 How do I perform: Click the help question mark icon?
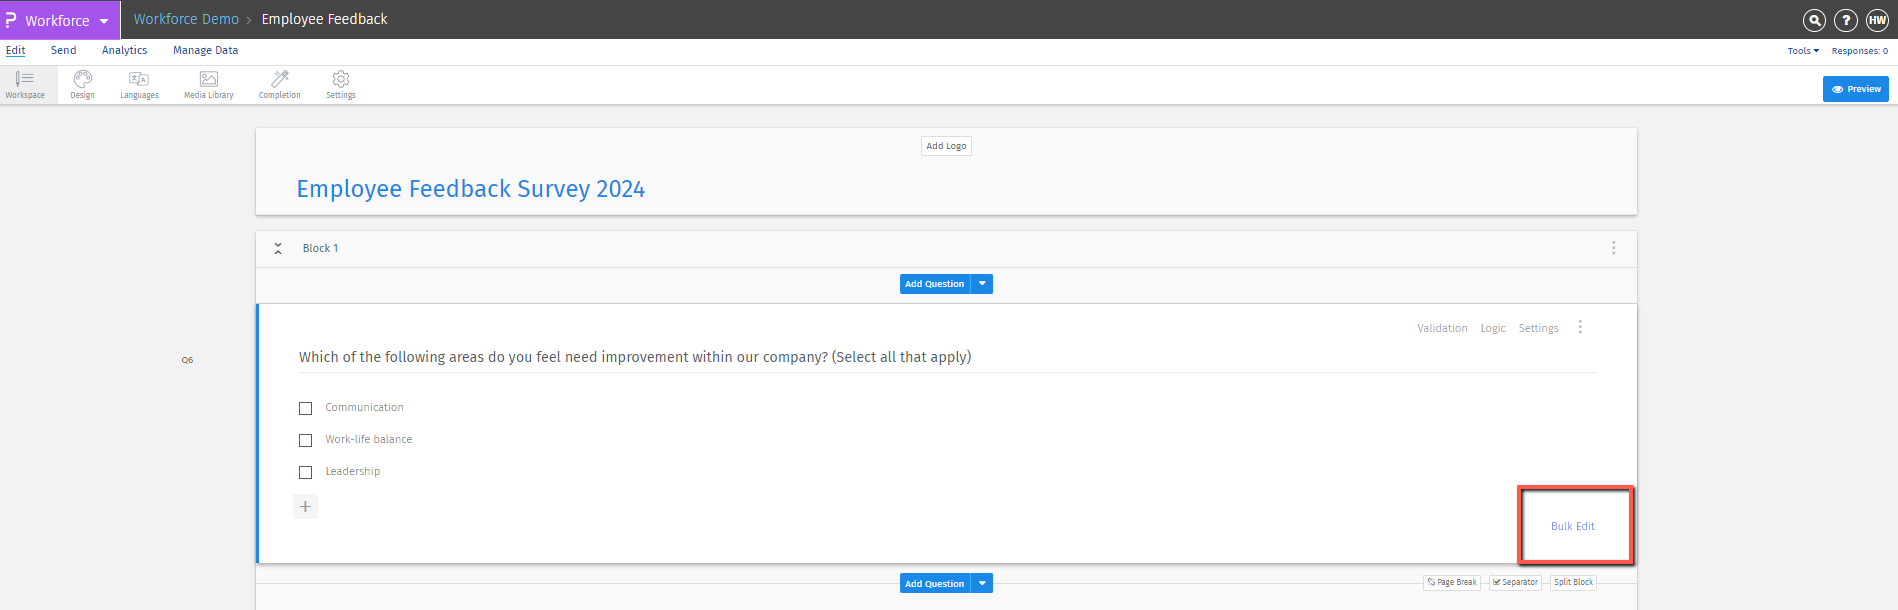point(1846,20)
